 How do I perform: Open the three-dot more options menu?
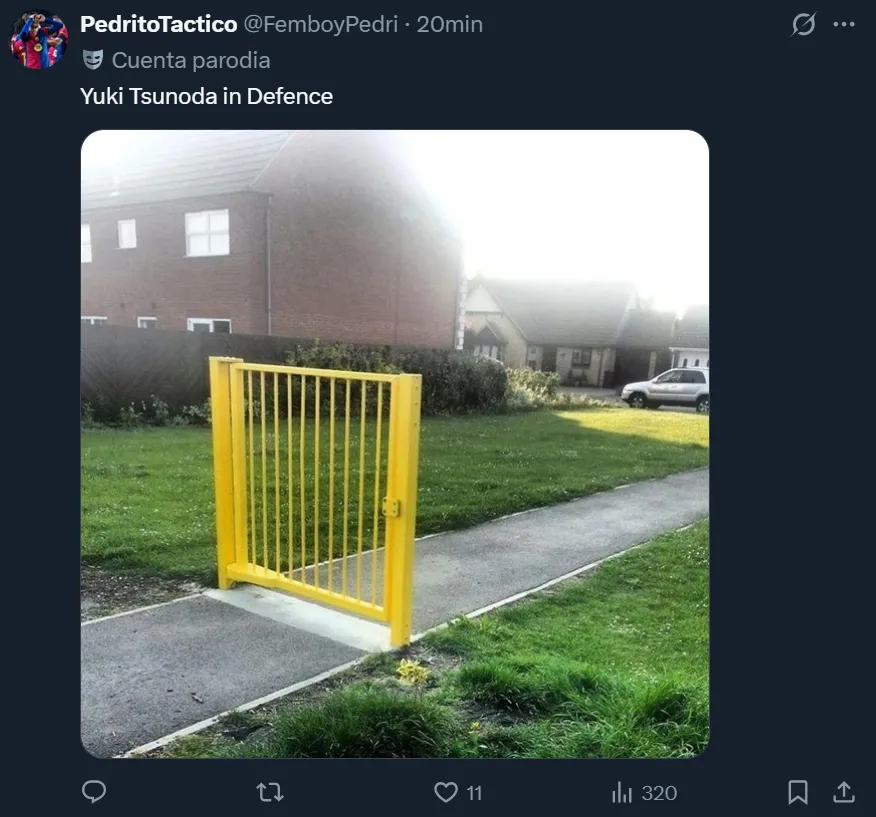pyautogui.click(x=844, y=24)
